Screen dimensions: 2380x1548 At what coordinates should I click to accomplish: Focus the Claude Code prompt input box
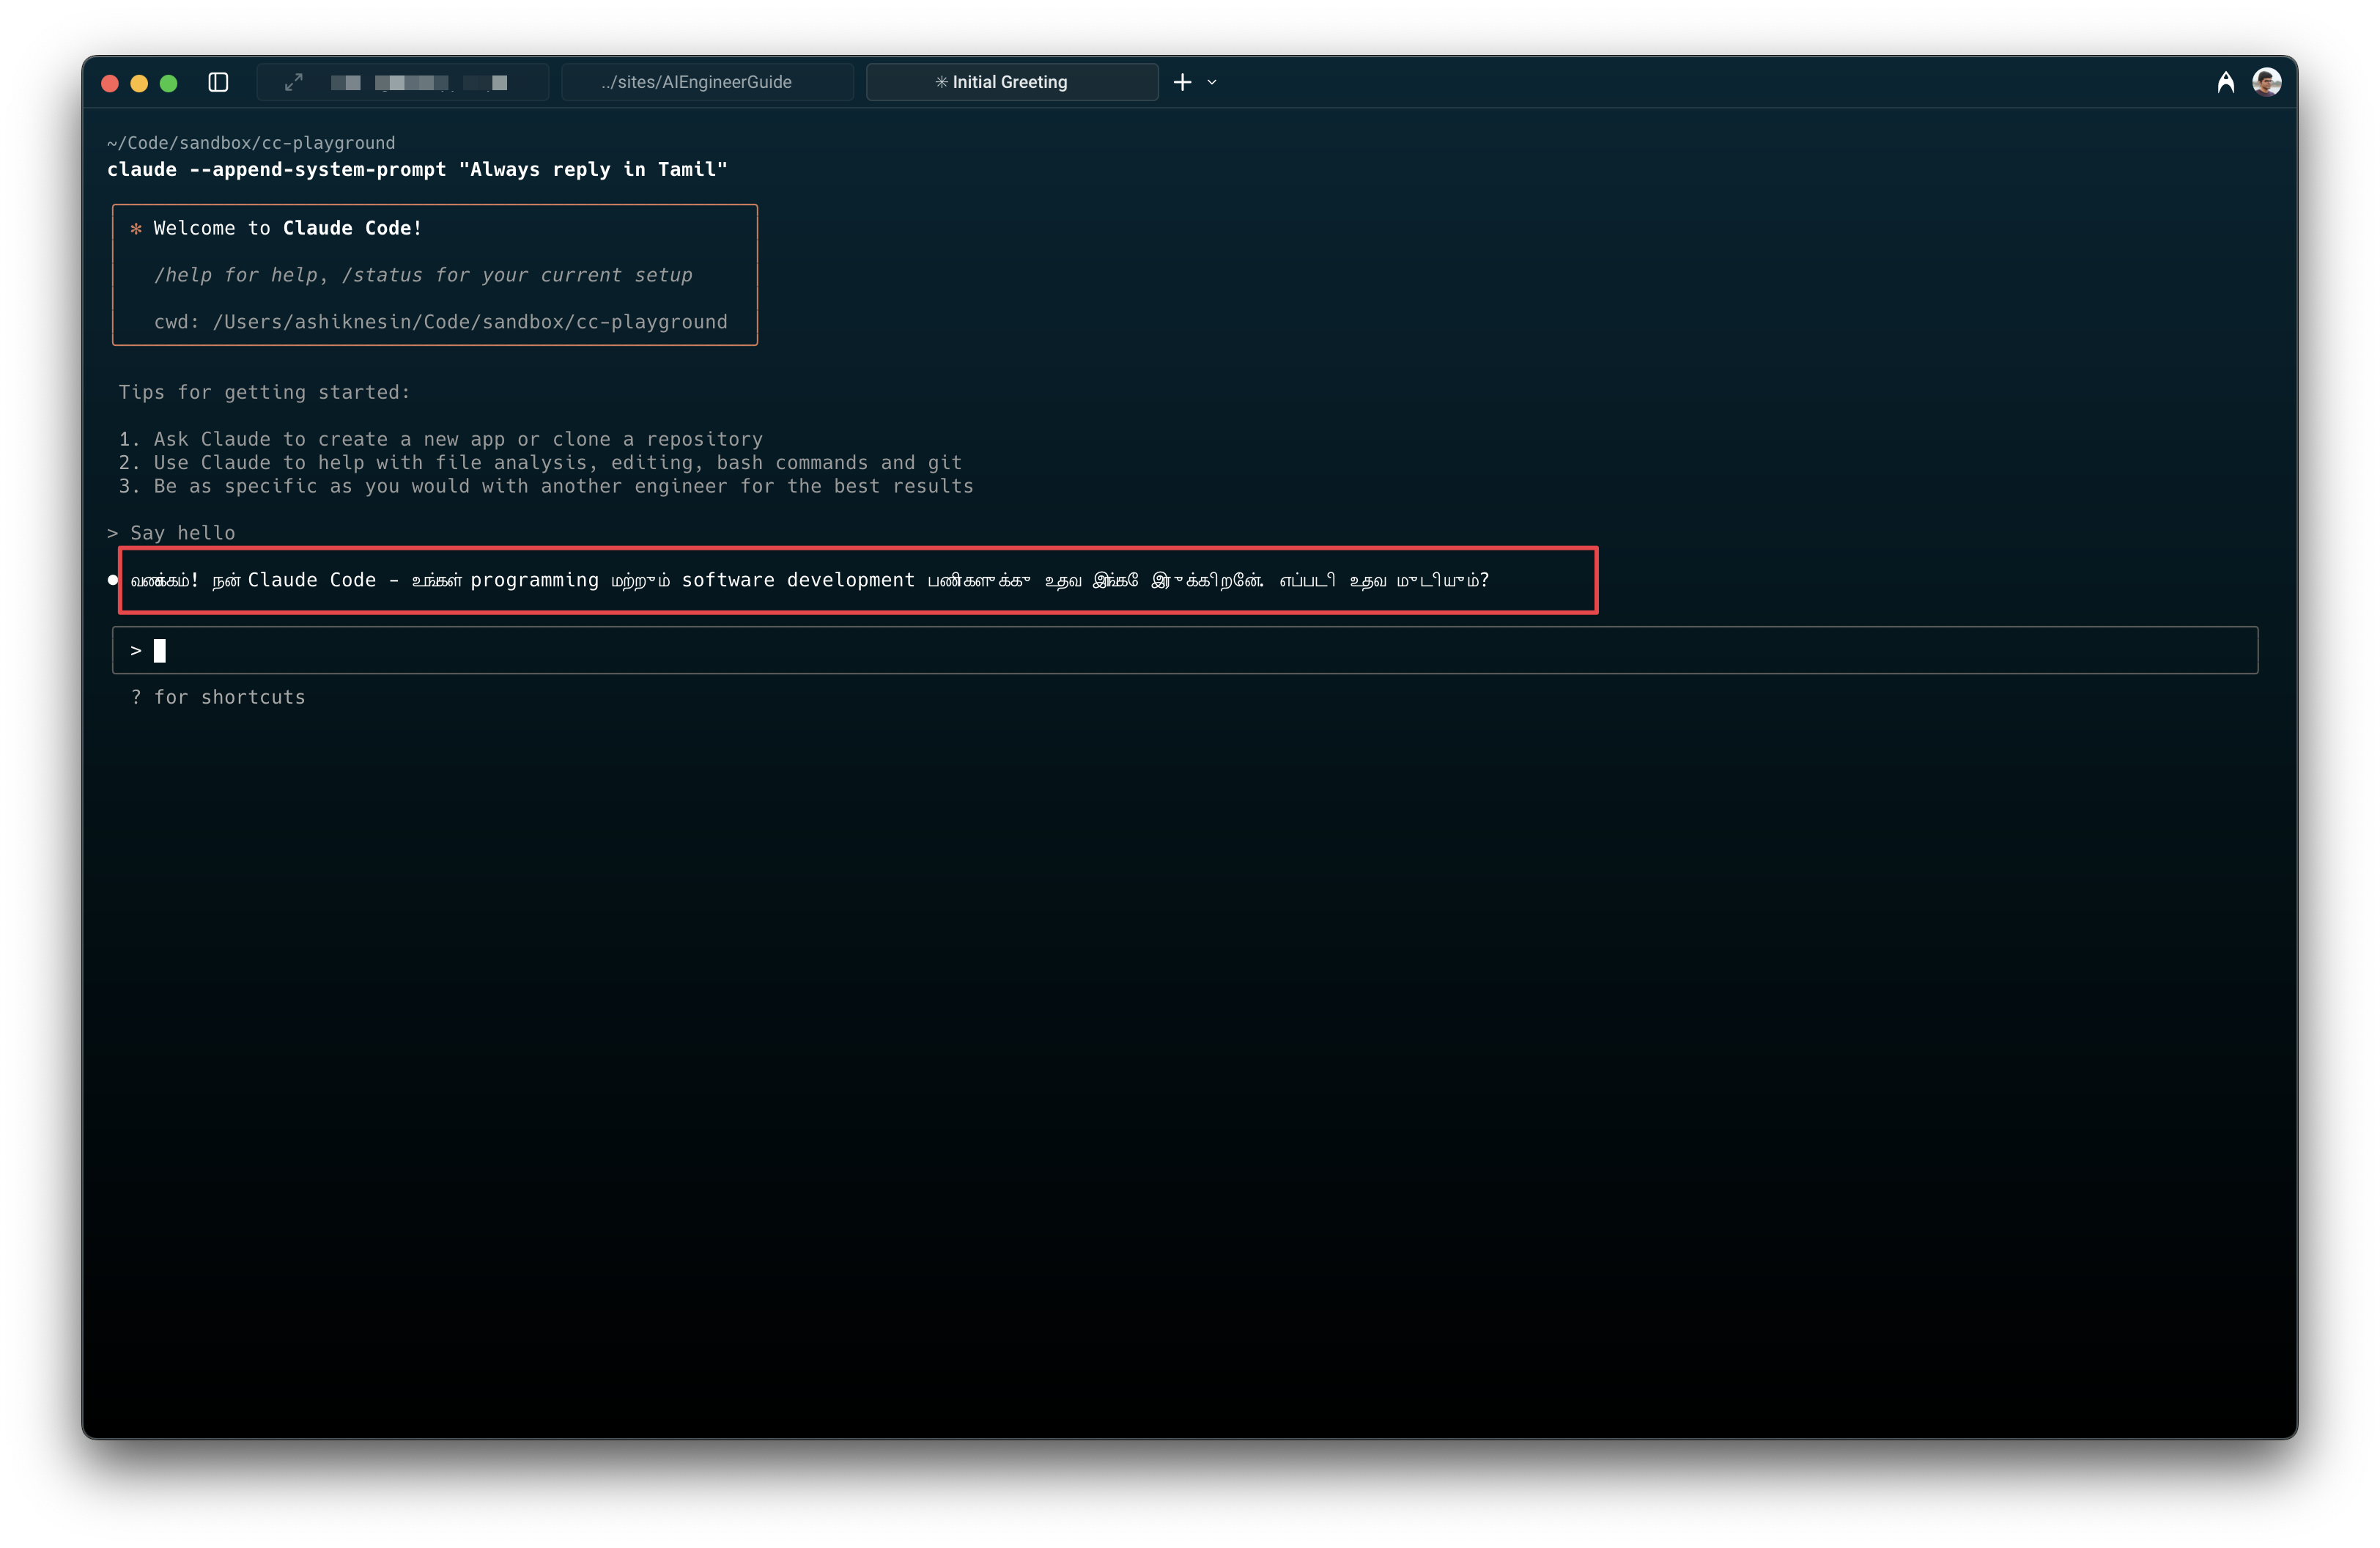1185,650
